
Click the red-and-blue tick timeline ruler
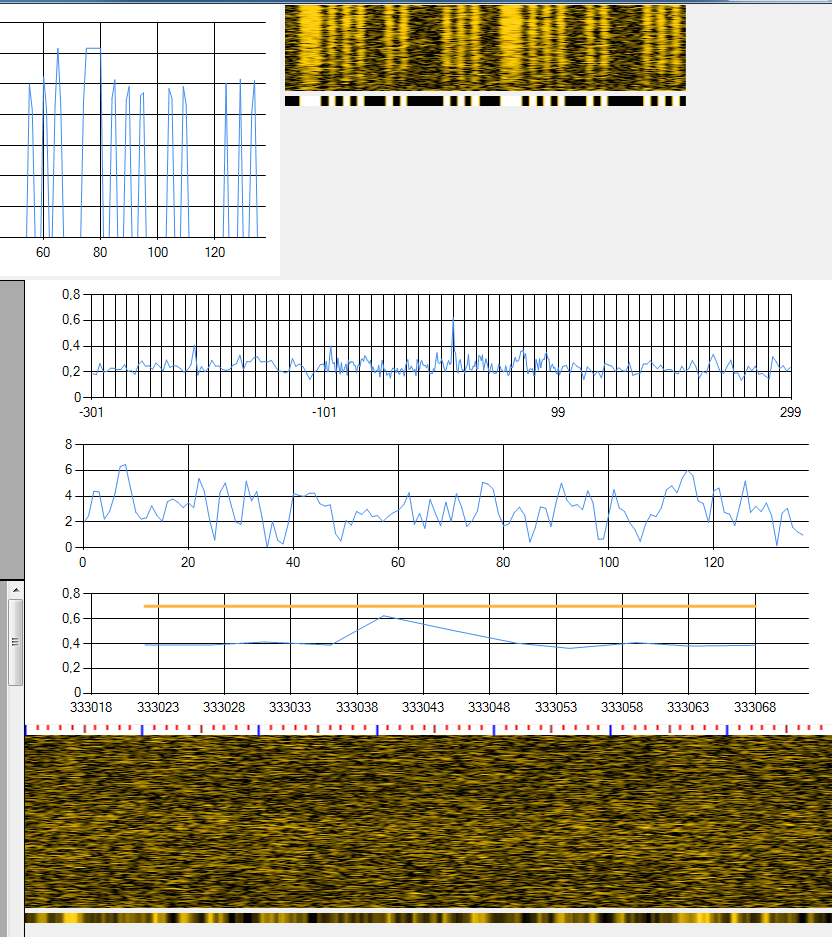(428, 729)
